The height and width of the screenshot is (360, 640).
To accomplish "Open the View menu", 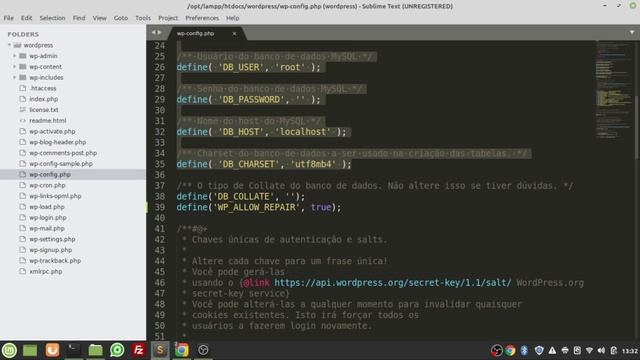I will (x=99, y=18).
